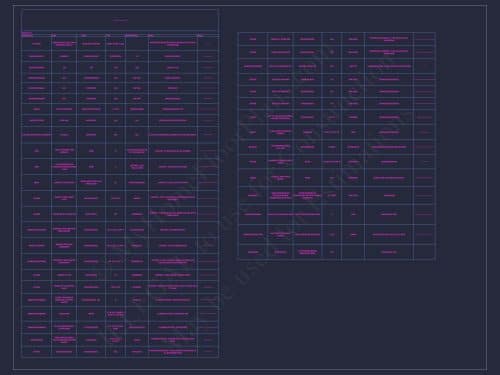Image resolution: width=500 pixels, height=375 pixels.
Task: Click the second cell in the right table's first row
Action: (x=280, y=39)
